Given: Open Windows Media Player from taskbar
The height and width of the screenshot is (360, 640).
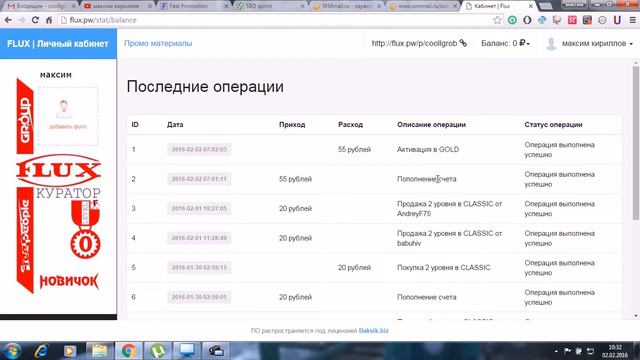Looking at the screenshot, I should coord(70,351).
